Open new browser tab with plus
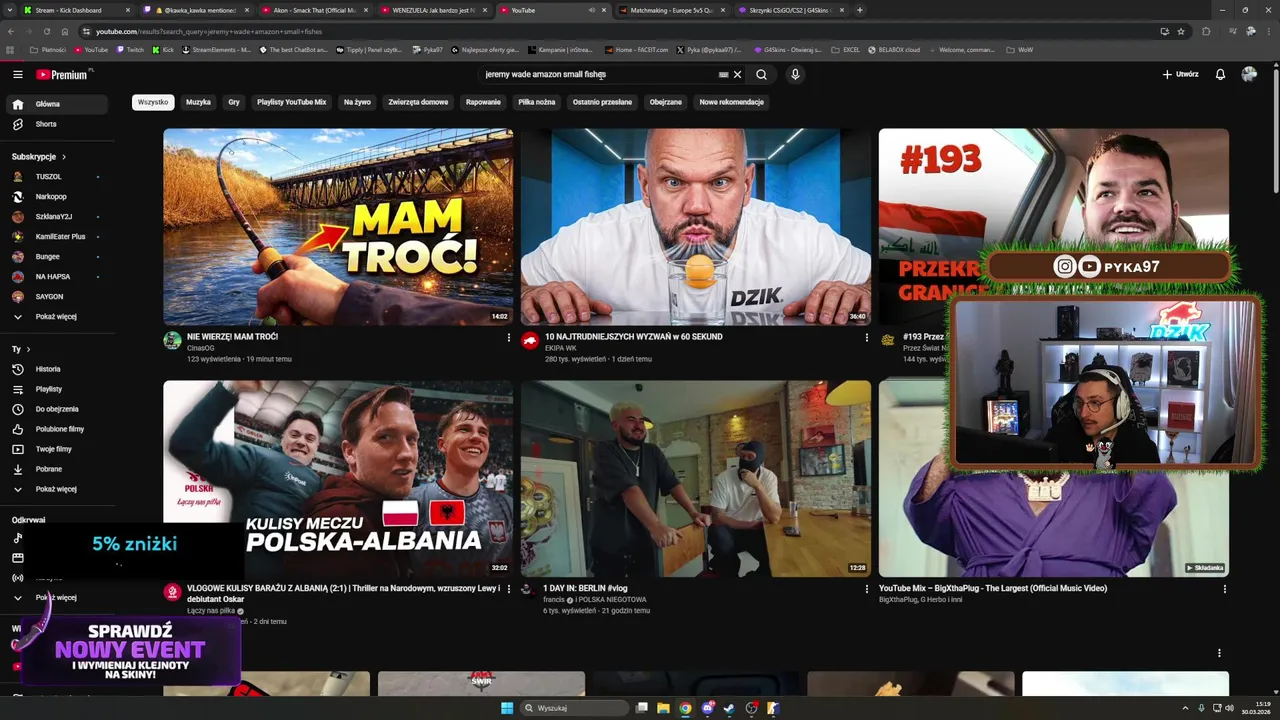The height and width of the screenshot is (720, 1280). (860, 10)
